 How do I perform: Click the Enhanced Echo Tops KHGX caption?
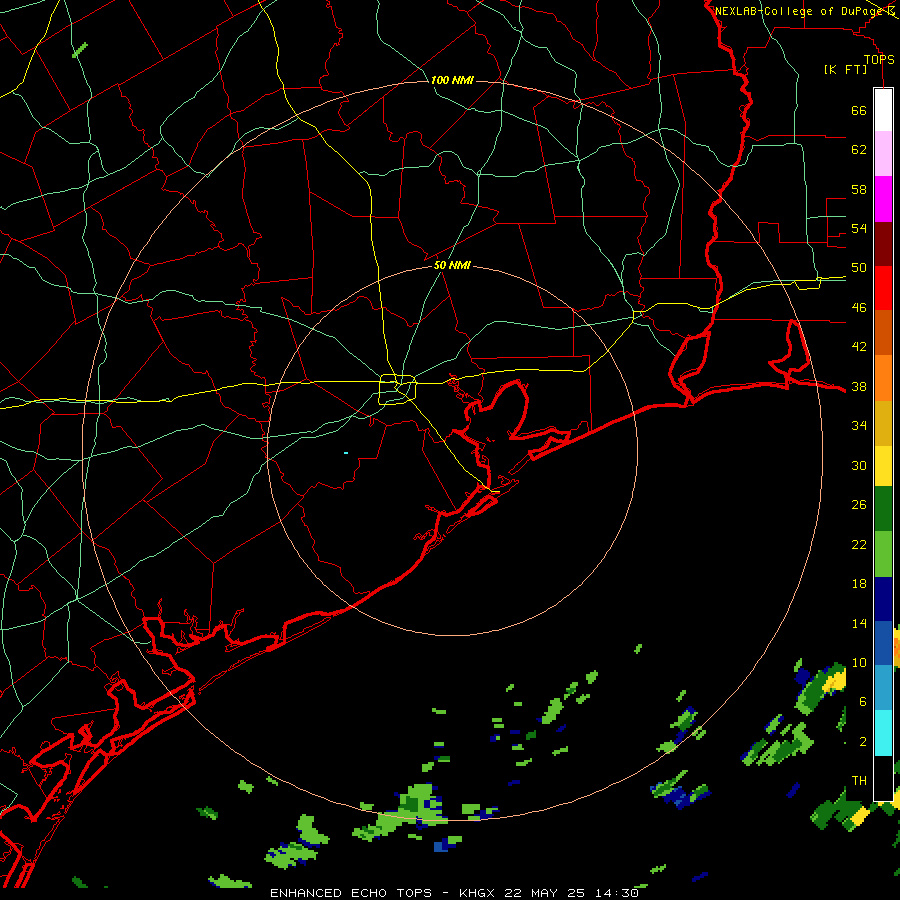point(454,893)
